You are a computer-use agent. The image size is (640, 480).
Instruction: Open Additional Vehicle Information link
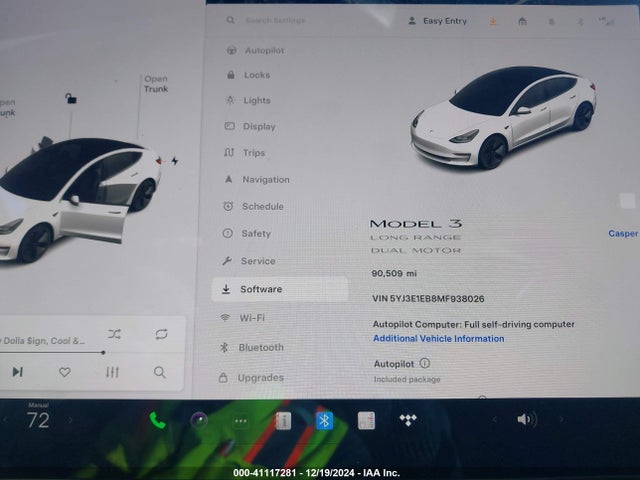coord(439,339)
